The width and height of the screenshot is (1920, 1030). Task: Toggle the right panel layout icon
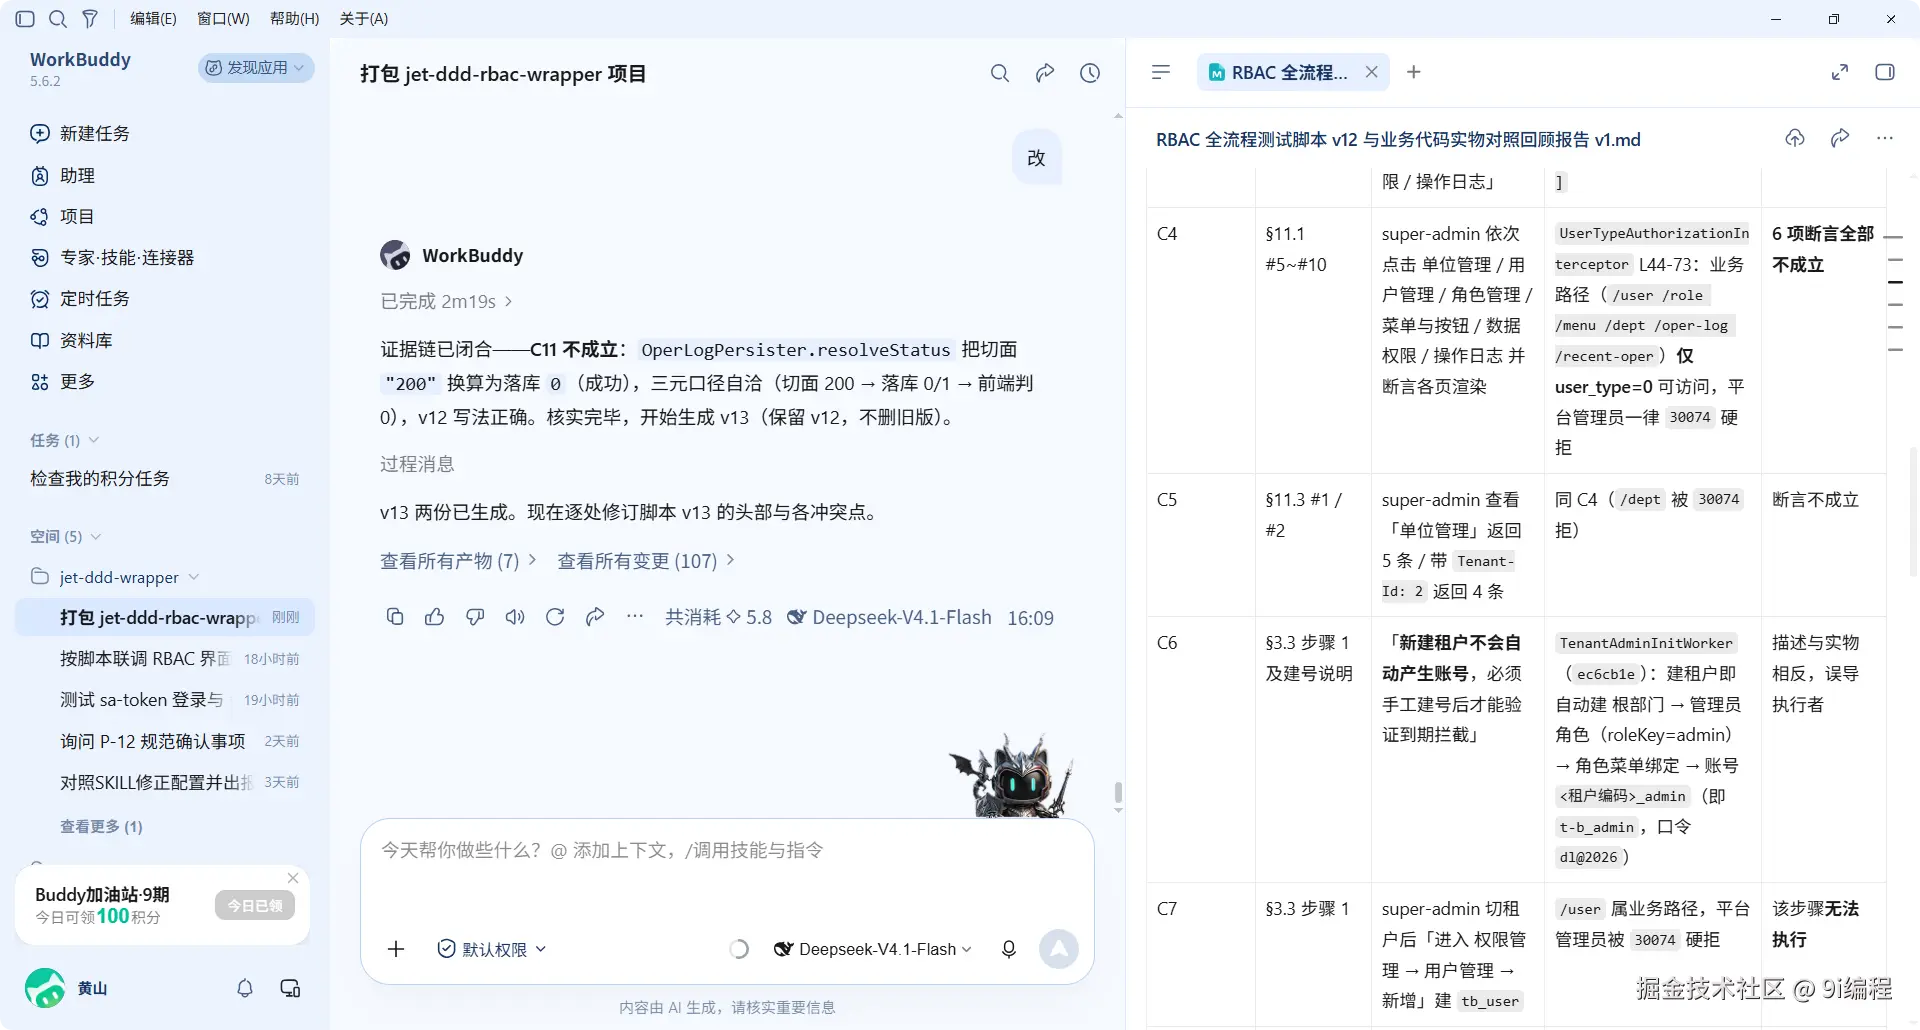(x=1885, y=72)
